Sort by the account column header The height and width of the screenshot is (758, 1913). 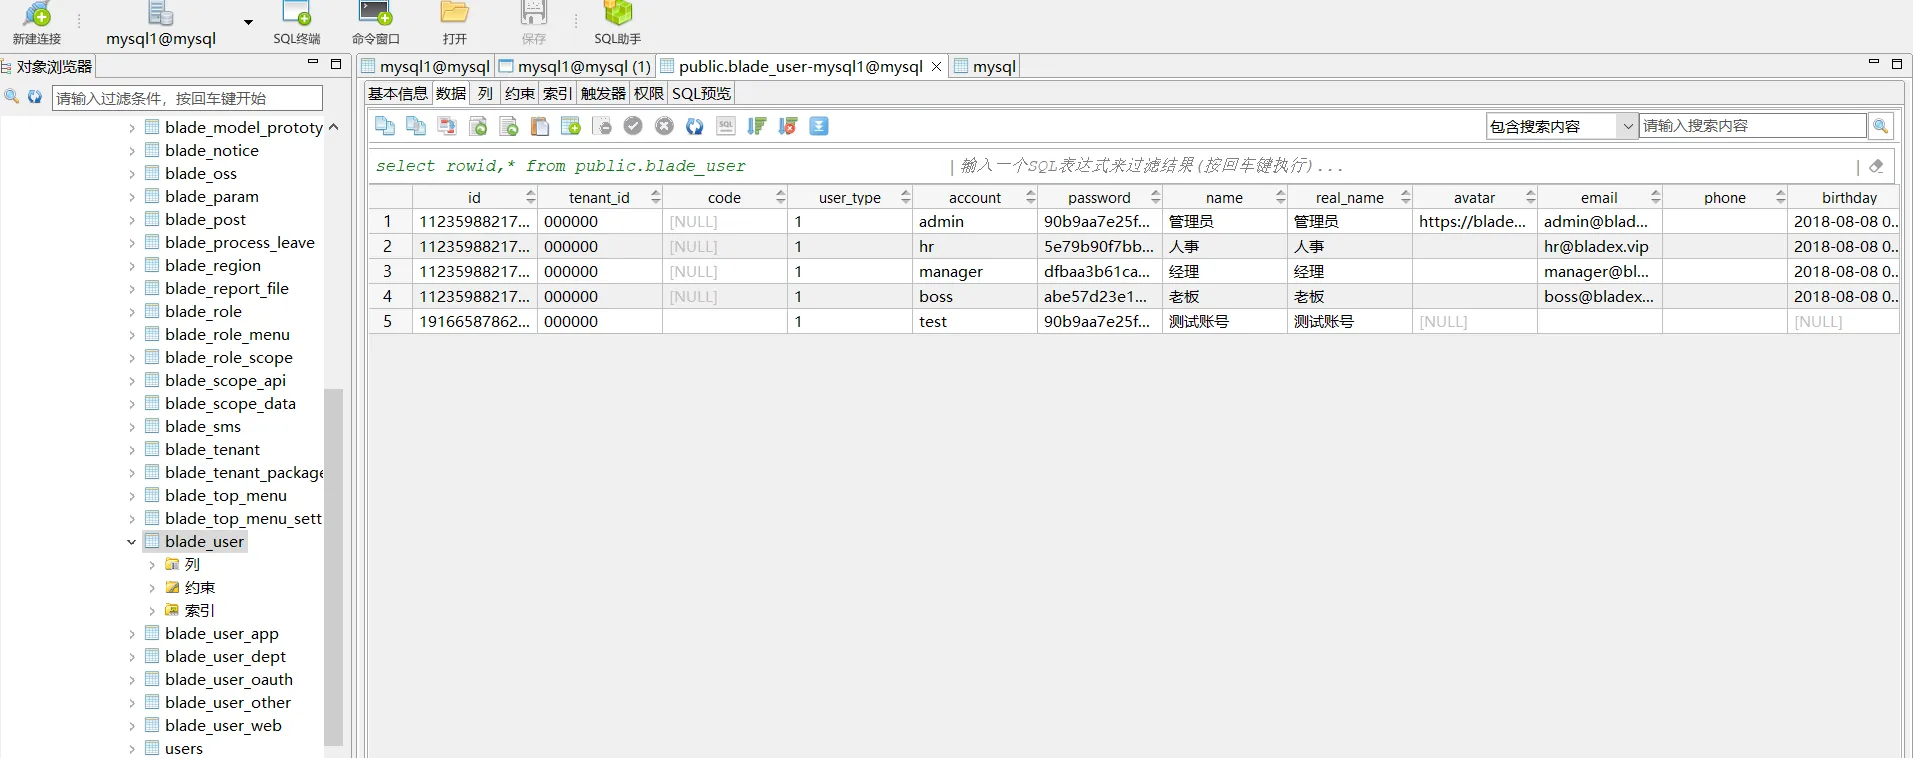click(x=974, y=198)
